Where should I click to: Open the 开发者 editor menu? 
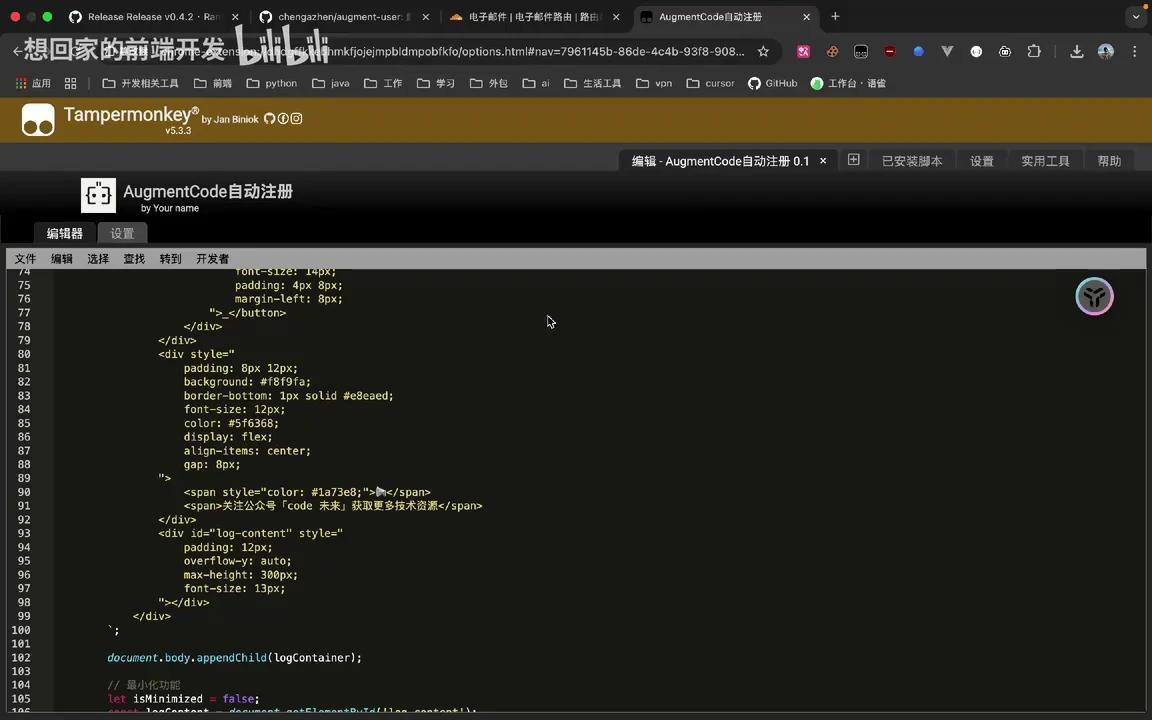point(212,259)
